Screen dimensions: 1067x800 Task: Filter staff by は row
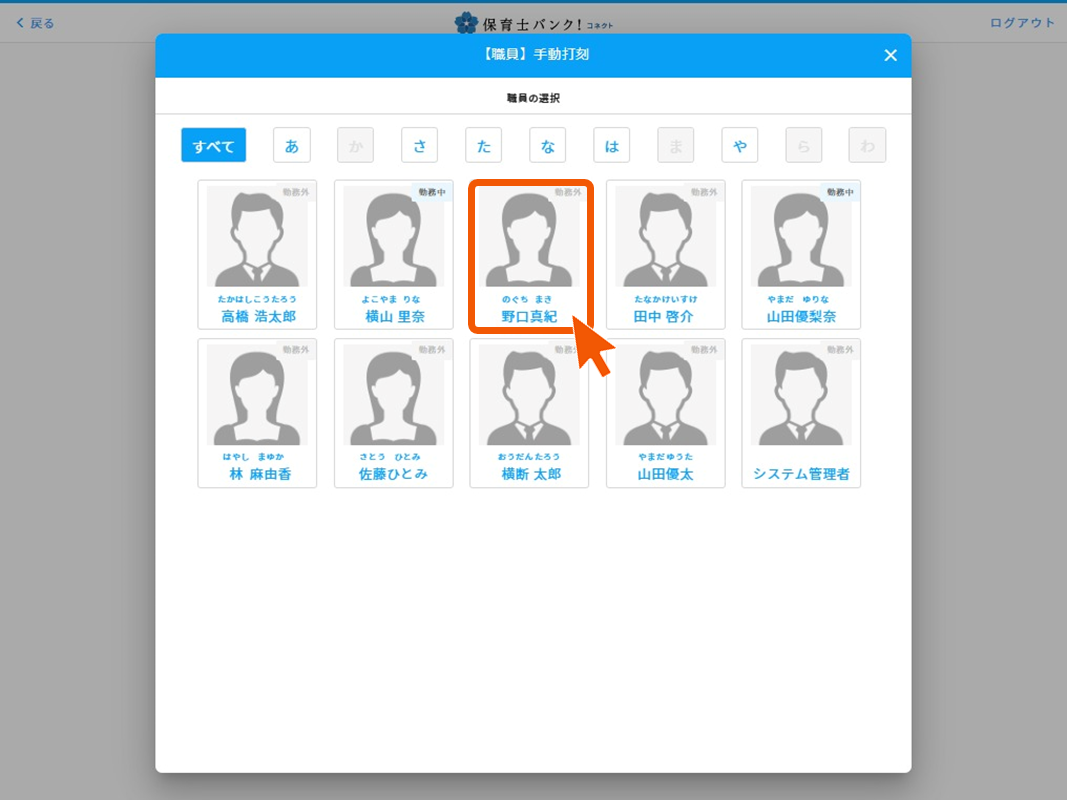(x=612, y=145)
